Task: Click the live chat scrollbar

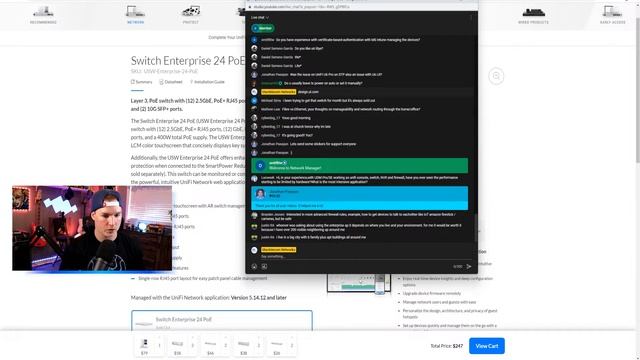Action: coord(476,227)
